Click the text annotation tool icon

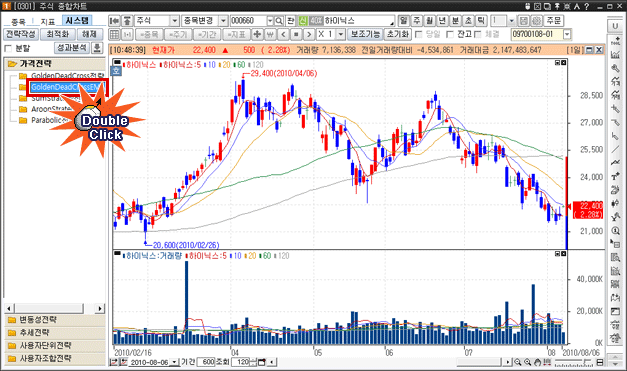coord(615,176)
